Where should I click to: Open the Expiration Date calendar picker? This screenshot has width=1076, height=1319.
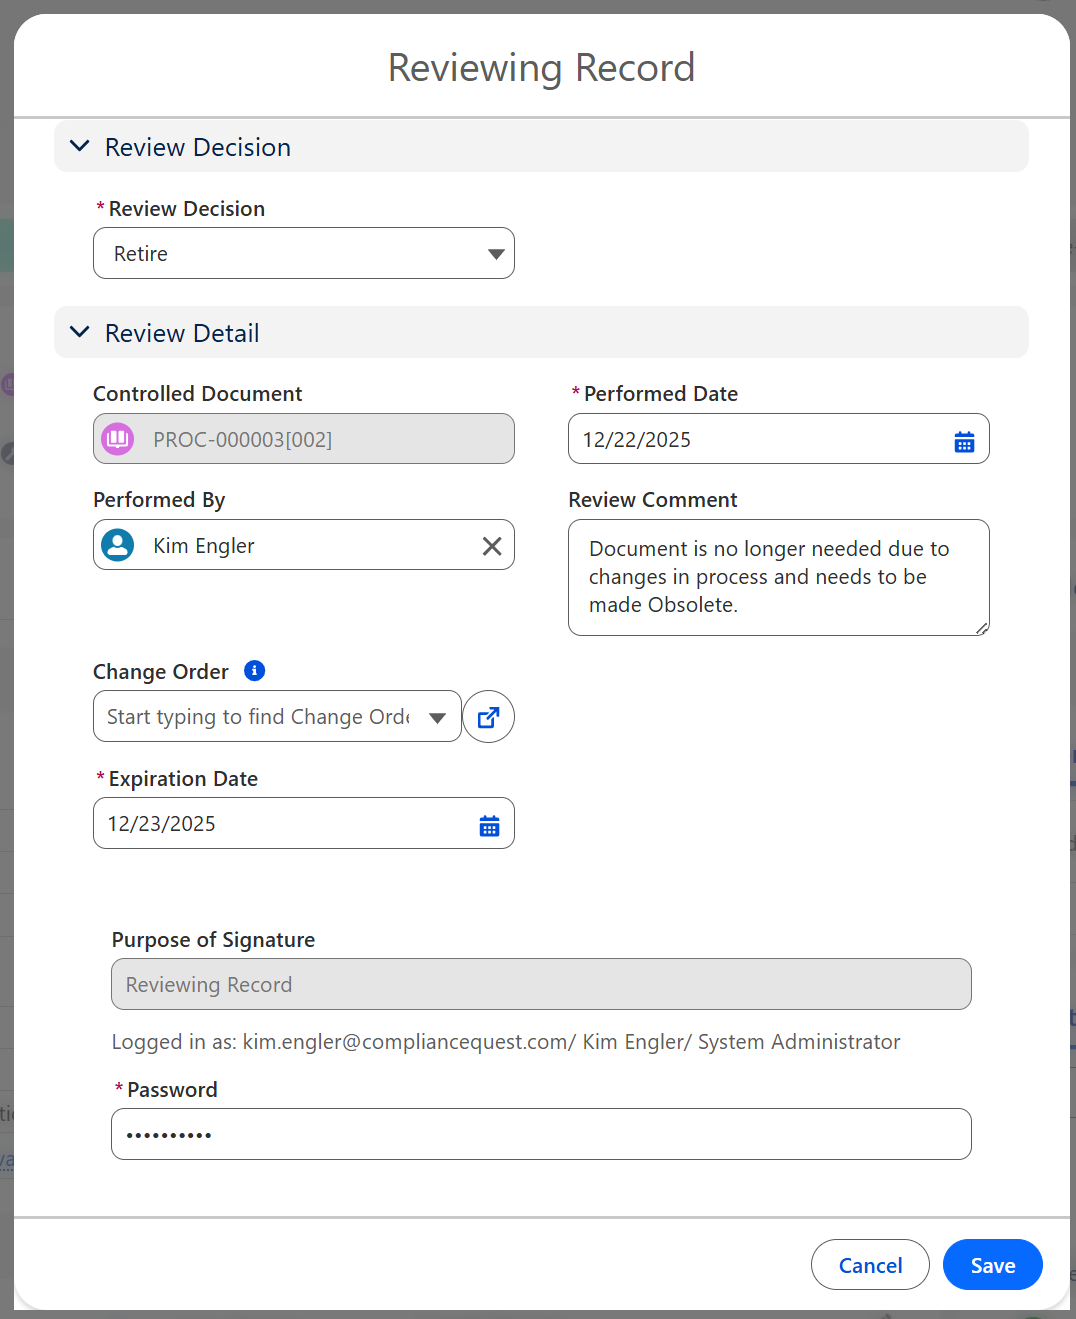(x=489, y=825)
